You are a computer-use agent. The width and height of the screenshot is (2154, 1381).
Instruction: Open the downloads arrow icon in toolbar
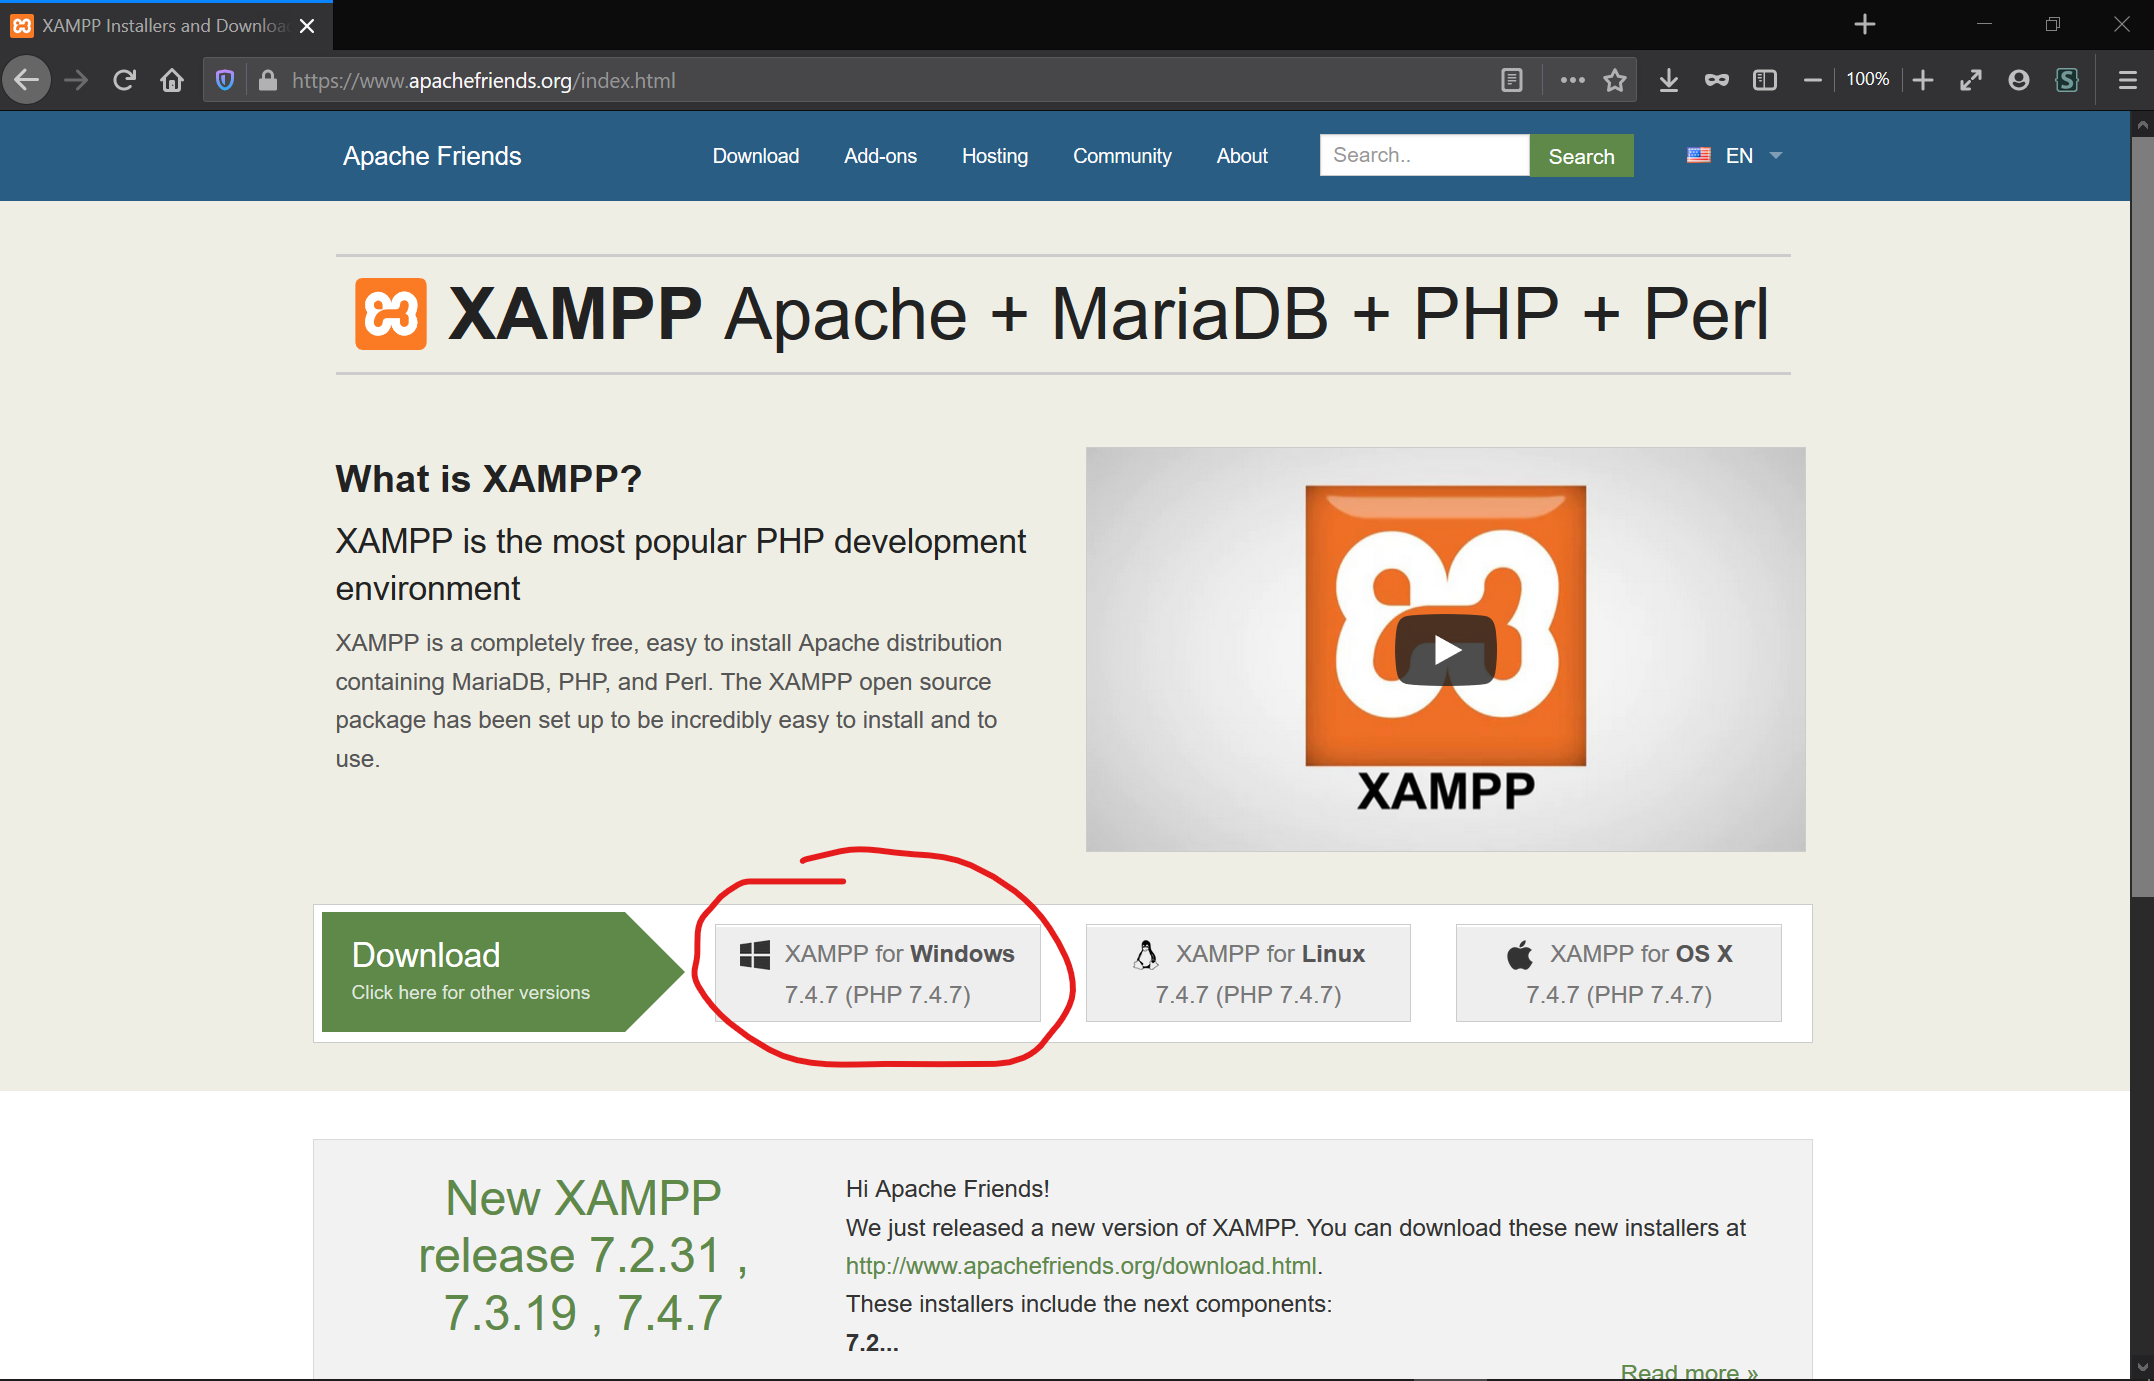(x=1668, y=80)
